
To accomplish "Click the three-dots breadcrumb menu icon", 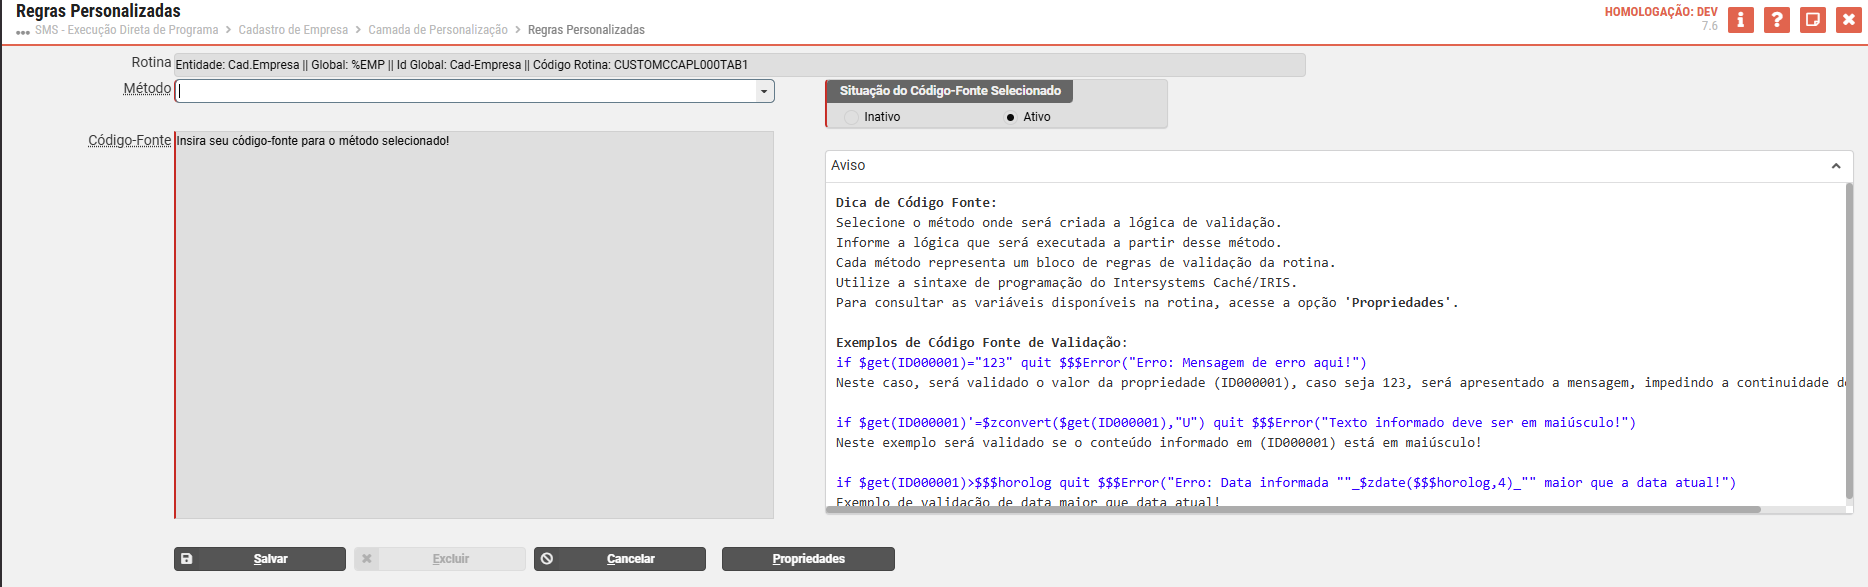I will pos(23,32).
